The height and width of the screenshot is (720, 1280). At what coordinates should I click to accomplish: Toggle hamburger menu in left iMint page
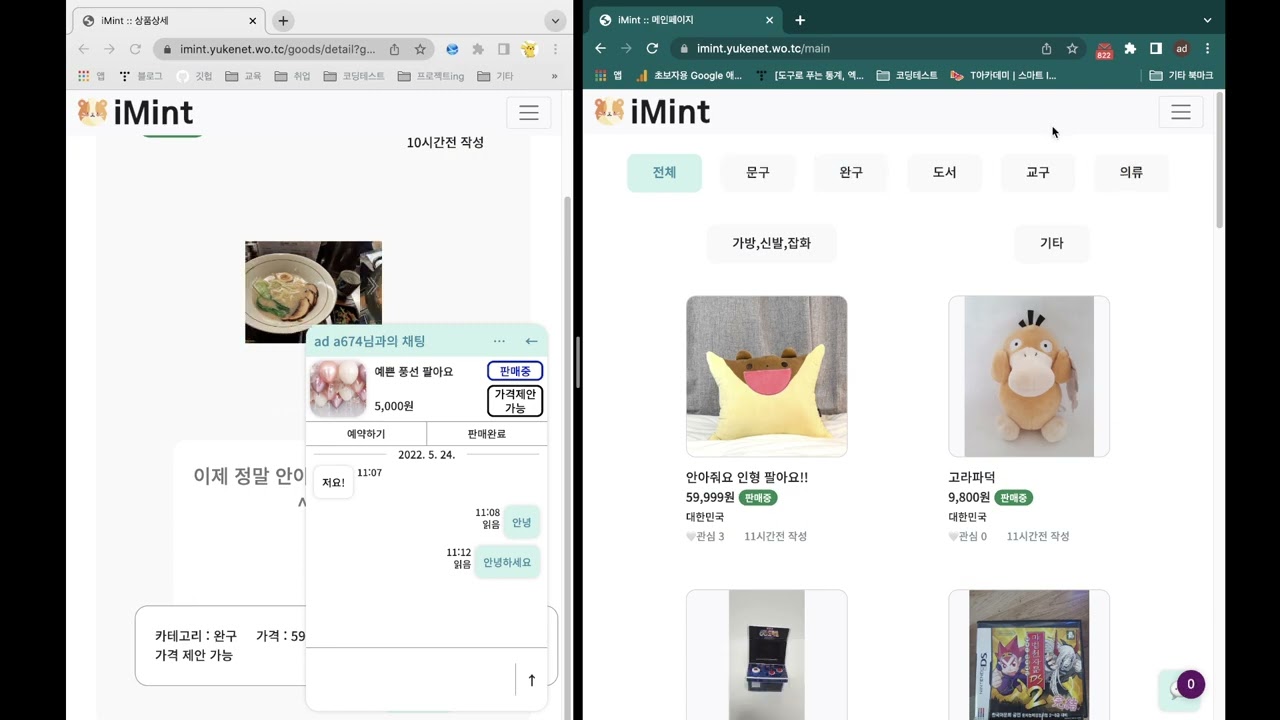tap(528, 113)
